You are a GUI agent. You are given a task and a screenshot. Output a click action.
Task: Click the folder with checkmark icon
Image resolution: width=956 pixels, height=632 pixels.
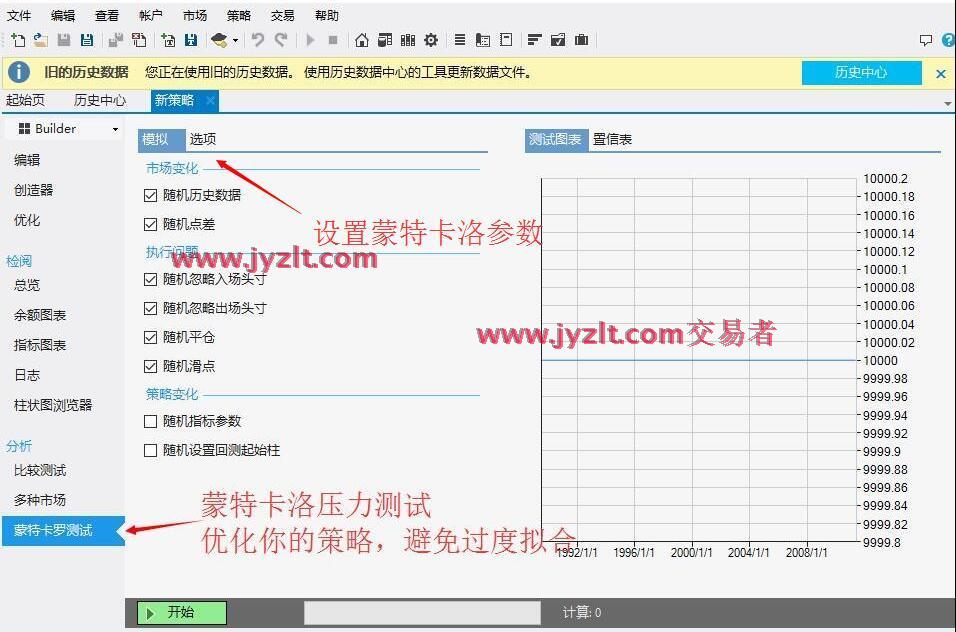pos(558,40)
